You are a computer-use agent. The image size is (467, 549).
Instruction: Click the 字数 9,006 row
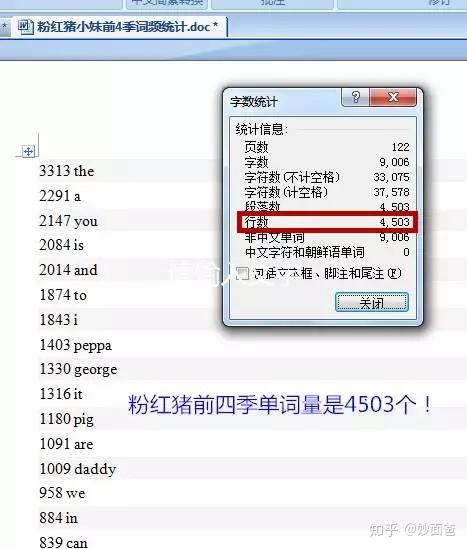(327, 162)
